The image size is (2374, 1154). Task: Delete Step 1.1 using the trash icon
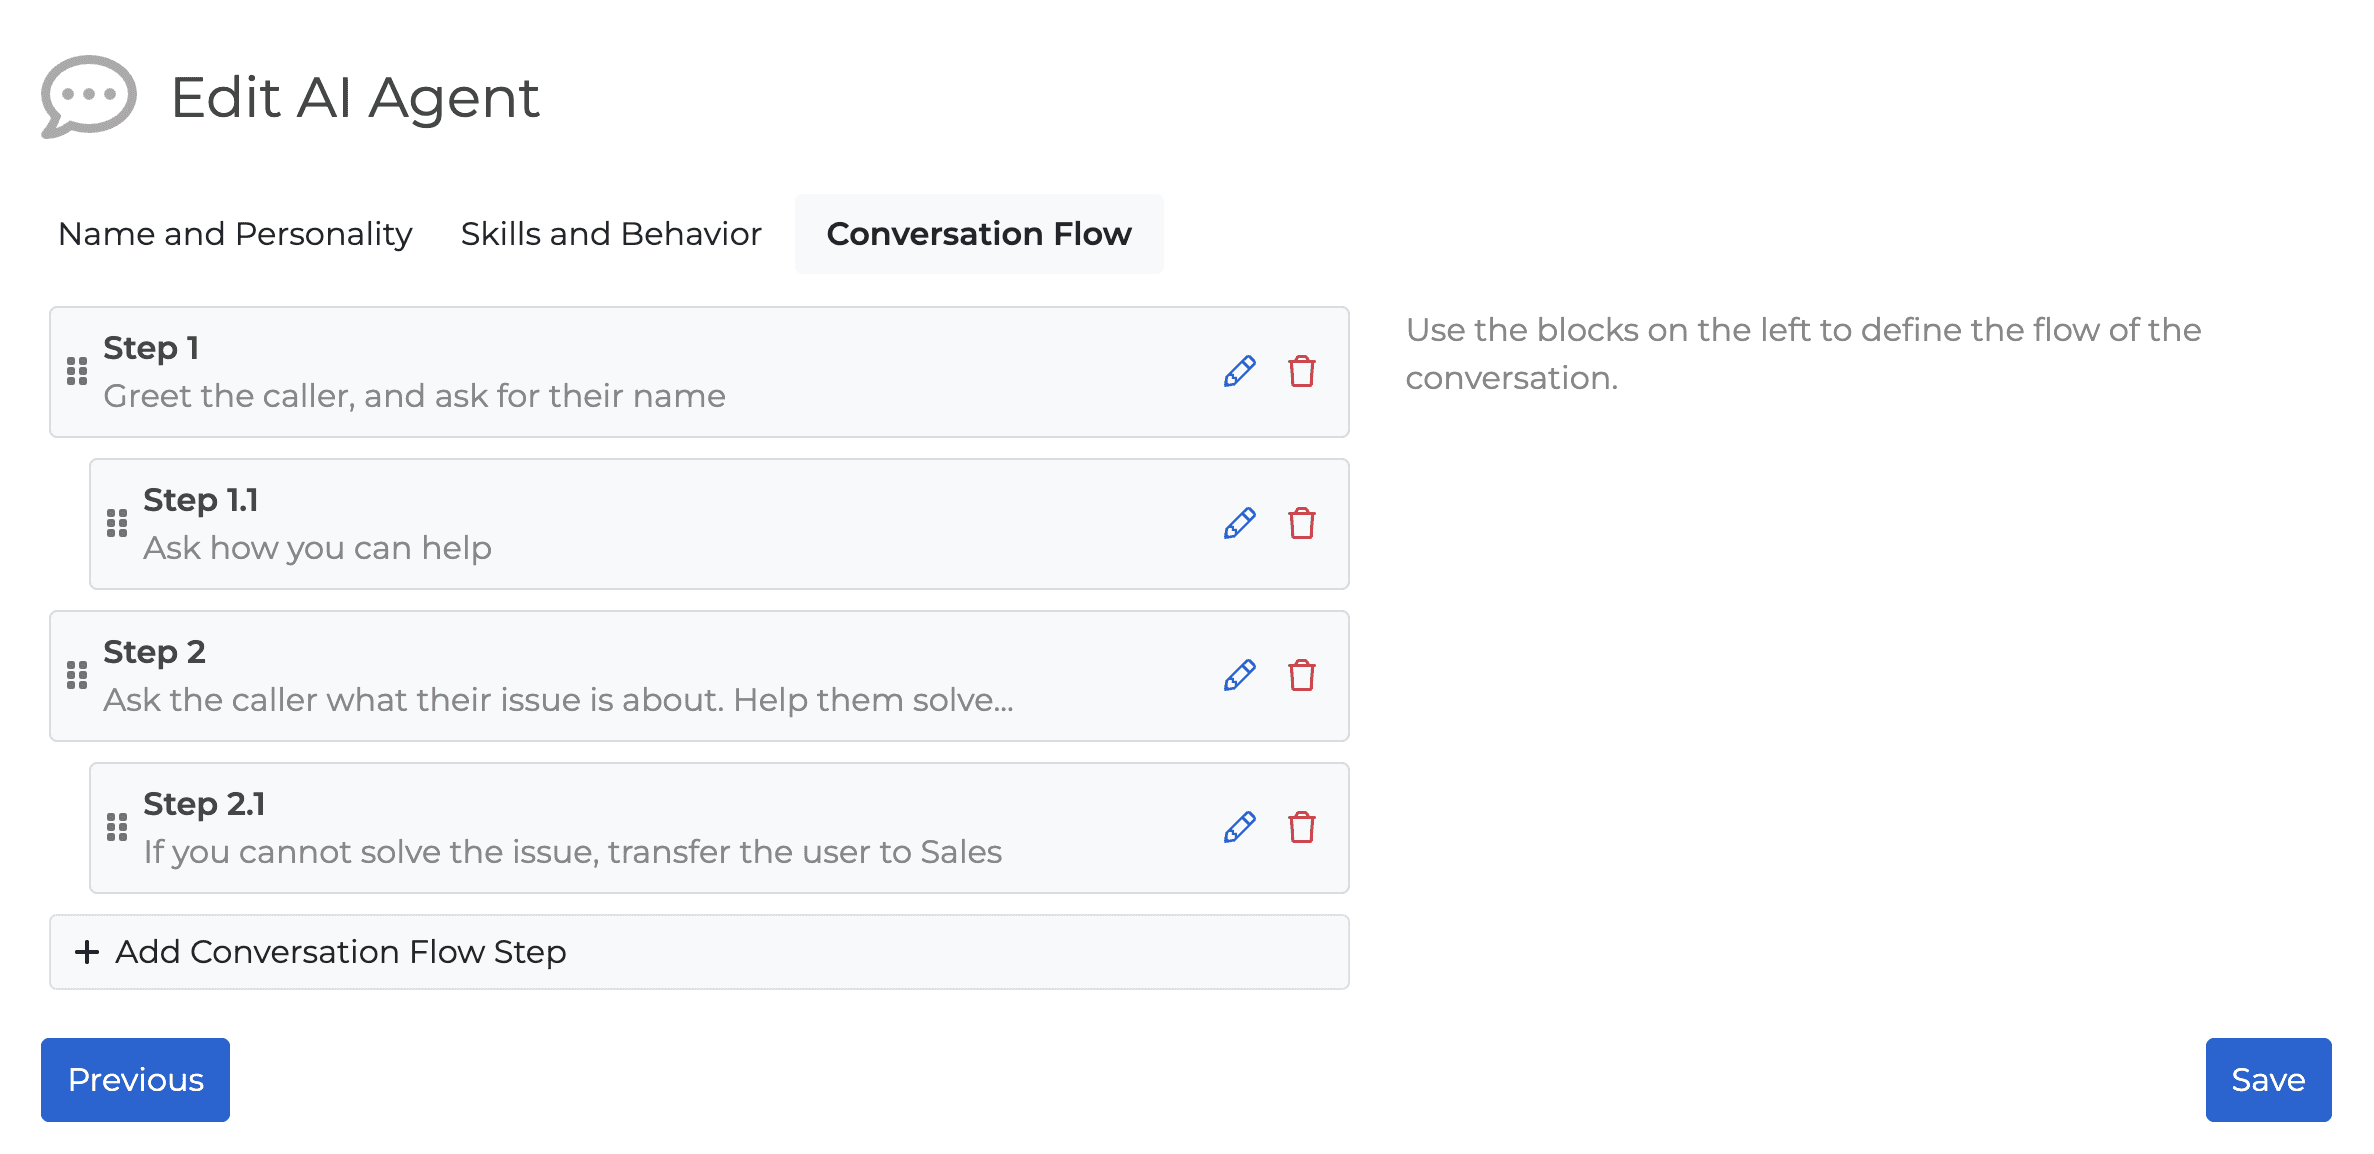pos(1301,524)
